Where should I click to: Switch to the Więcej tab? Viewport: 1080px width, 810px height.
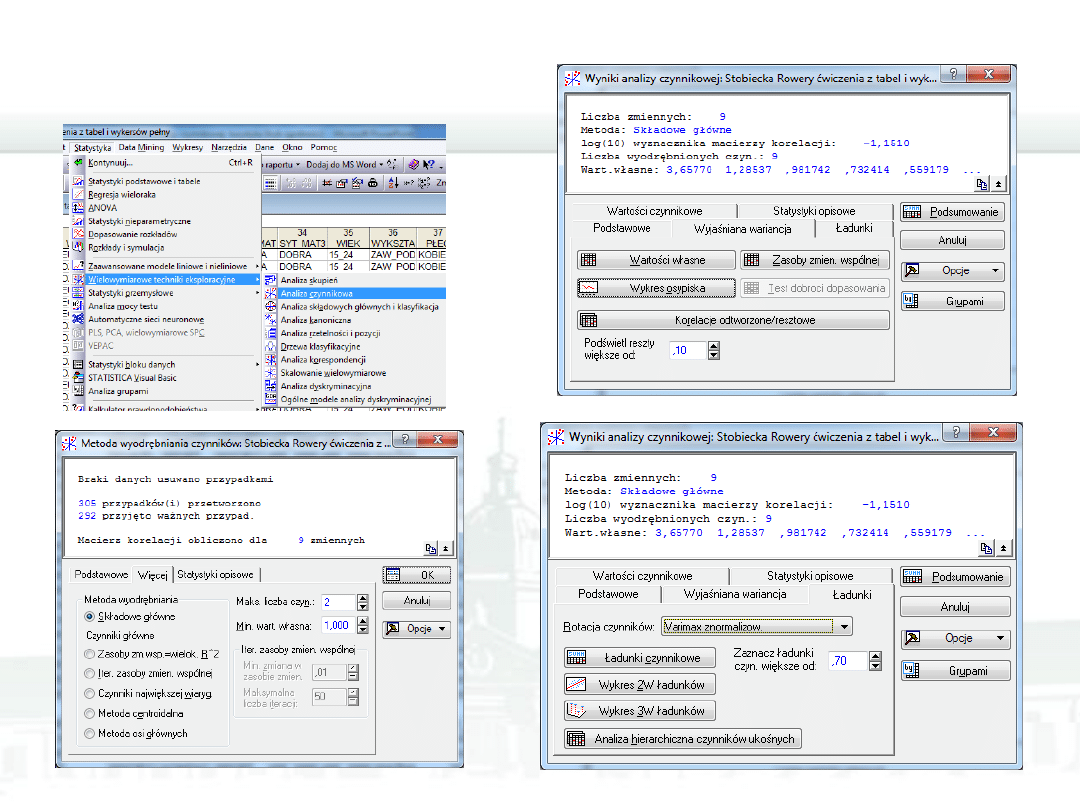tap(152, 575)
